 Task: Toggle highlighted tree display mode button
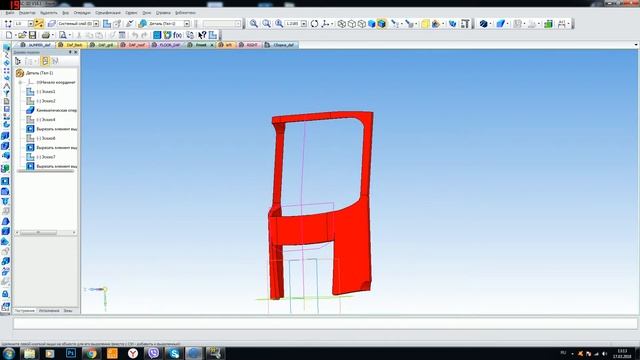pyautogui.click(x=45, y=61)
